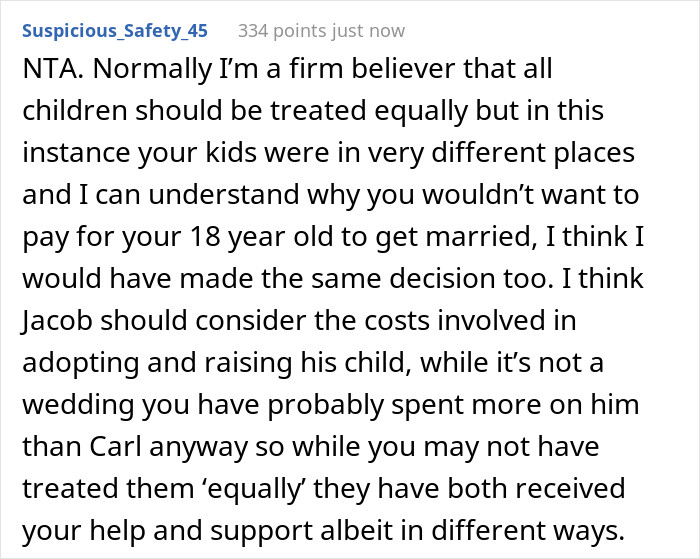
Task: Click the "334 points" score text
Action: [282, 31]
